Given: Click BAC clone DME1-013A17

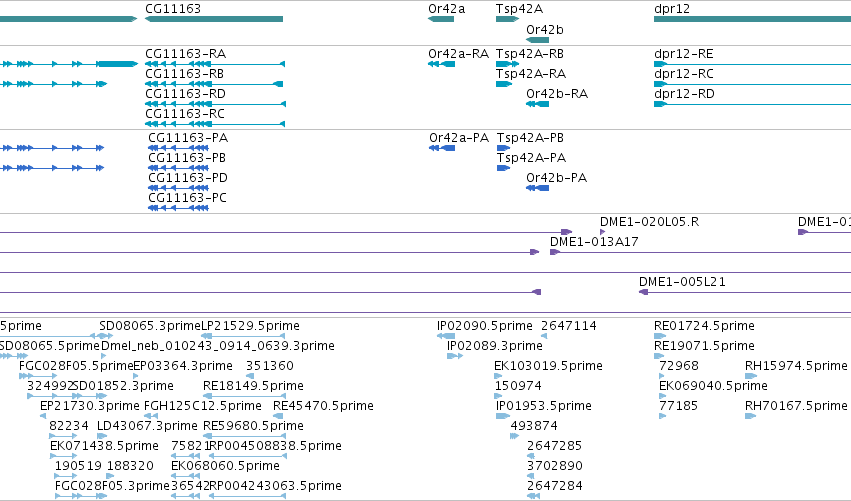Looking at the screenshot, I should click(594, 242).
